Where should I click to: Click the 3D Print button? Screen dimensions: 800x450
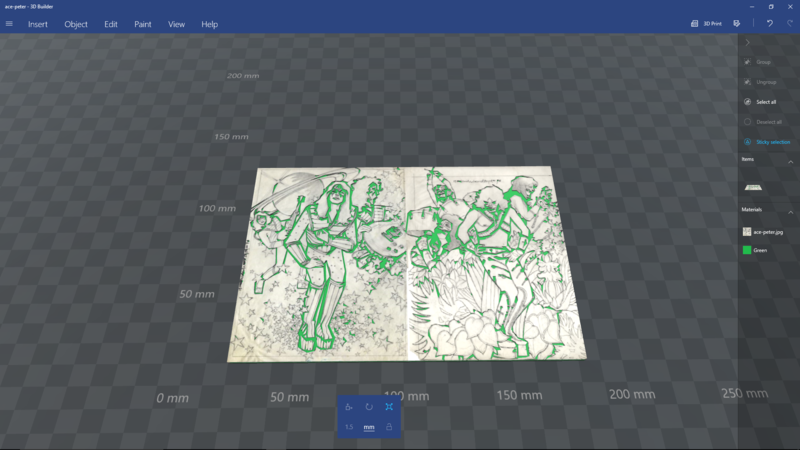705,24
